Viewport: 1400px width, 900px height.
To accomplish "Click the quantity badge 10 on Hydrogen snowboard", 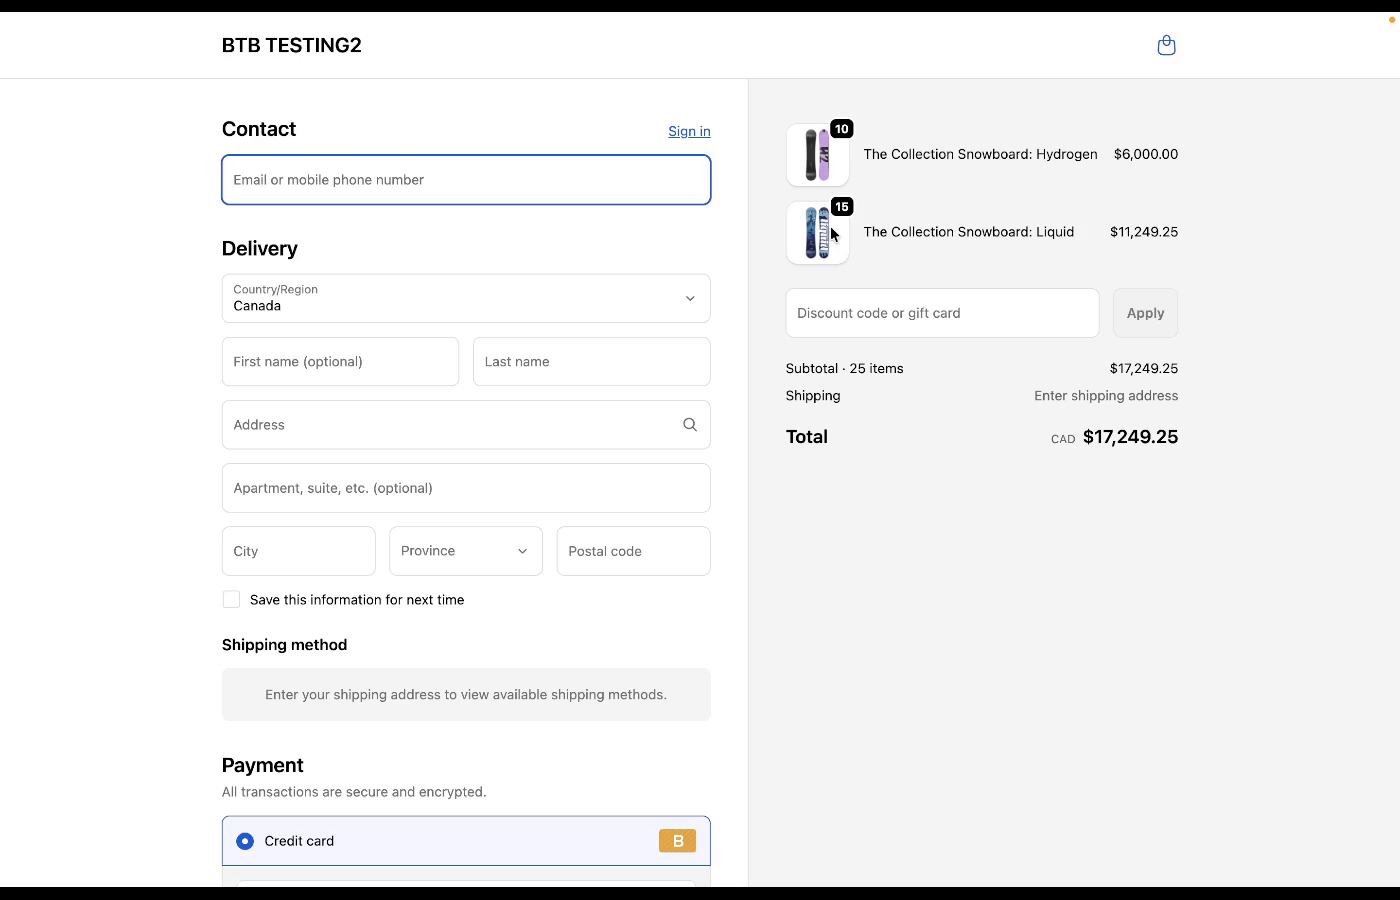I will point(842,129).
